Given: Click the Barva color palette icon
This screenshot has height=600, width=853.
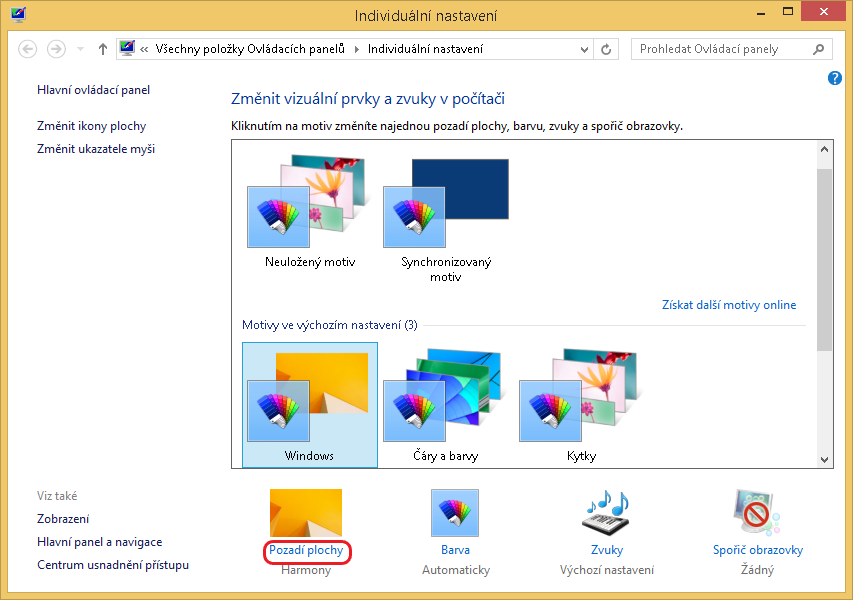Looking at the screenshot, I should click(455, 513).
